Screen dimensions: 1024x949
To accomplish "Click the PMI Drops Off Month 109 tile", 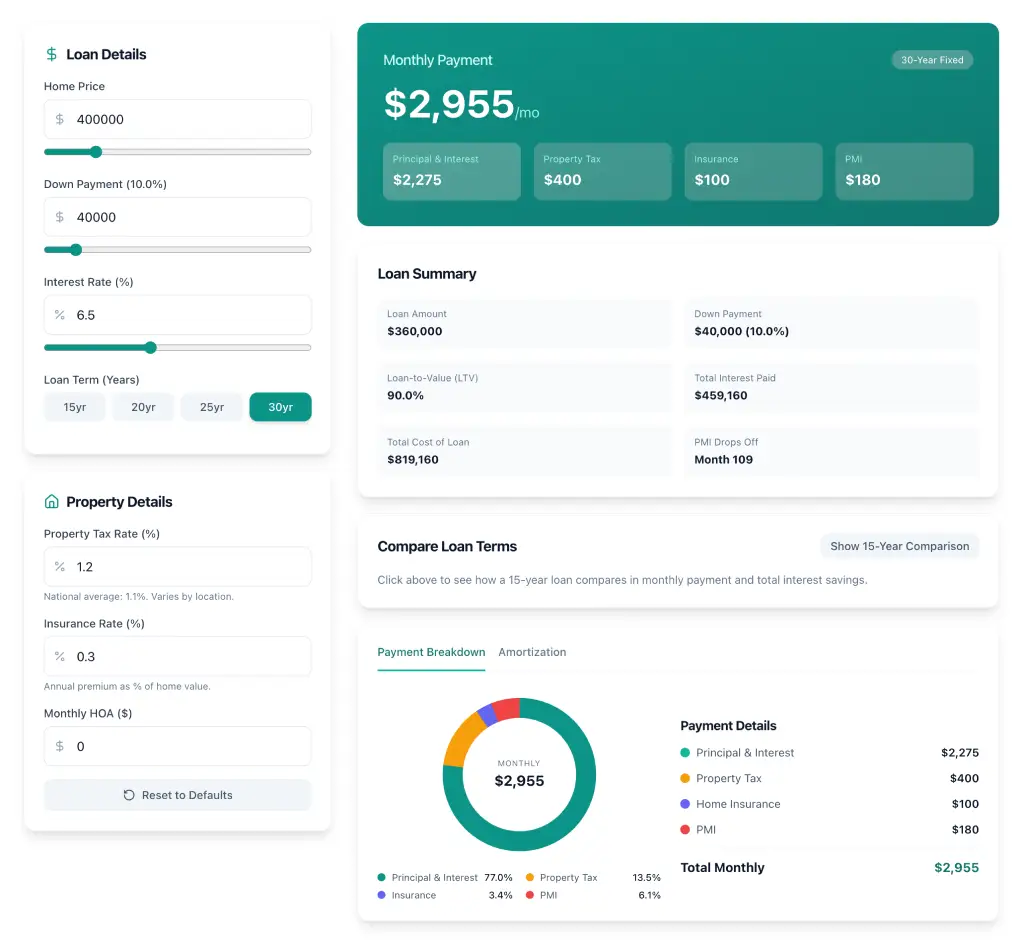I will 832,451.
